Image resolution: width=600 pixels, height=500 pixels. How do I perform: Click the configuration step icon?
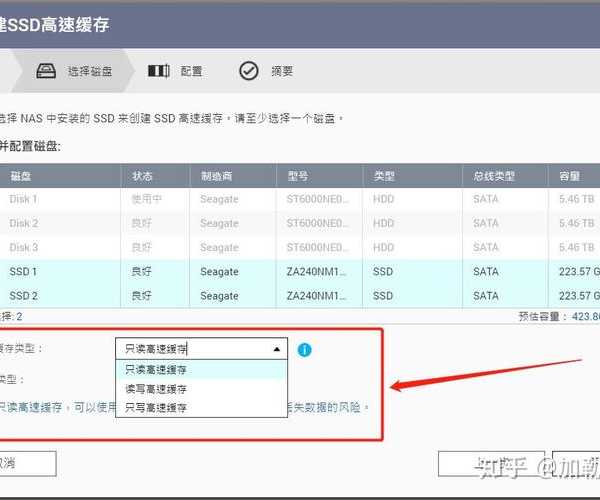[x=159, y=71]
